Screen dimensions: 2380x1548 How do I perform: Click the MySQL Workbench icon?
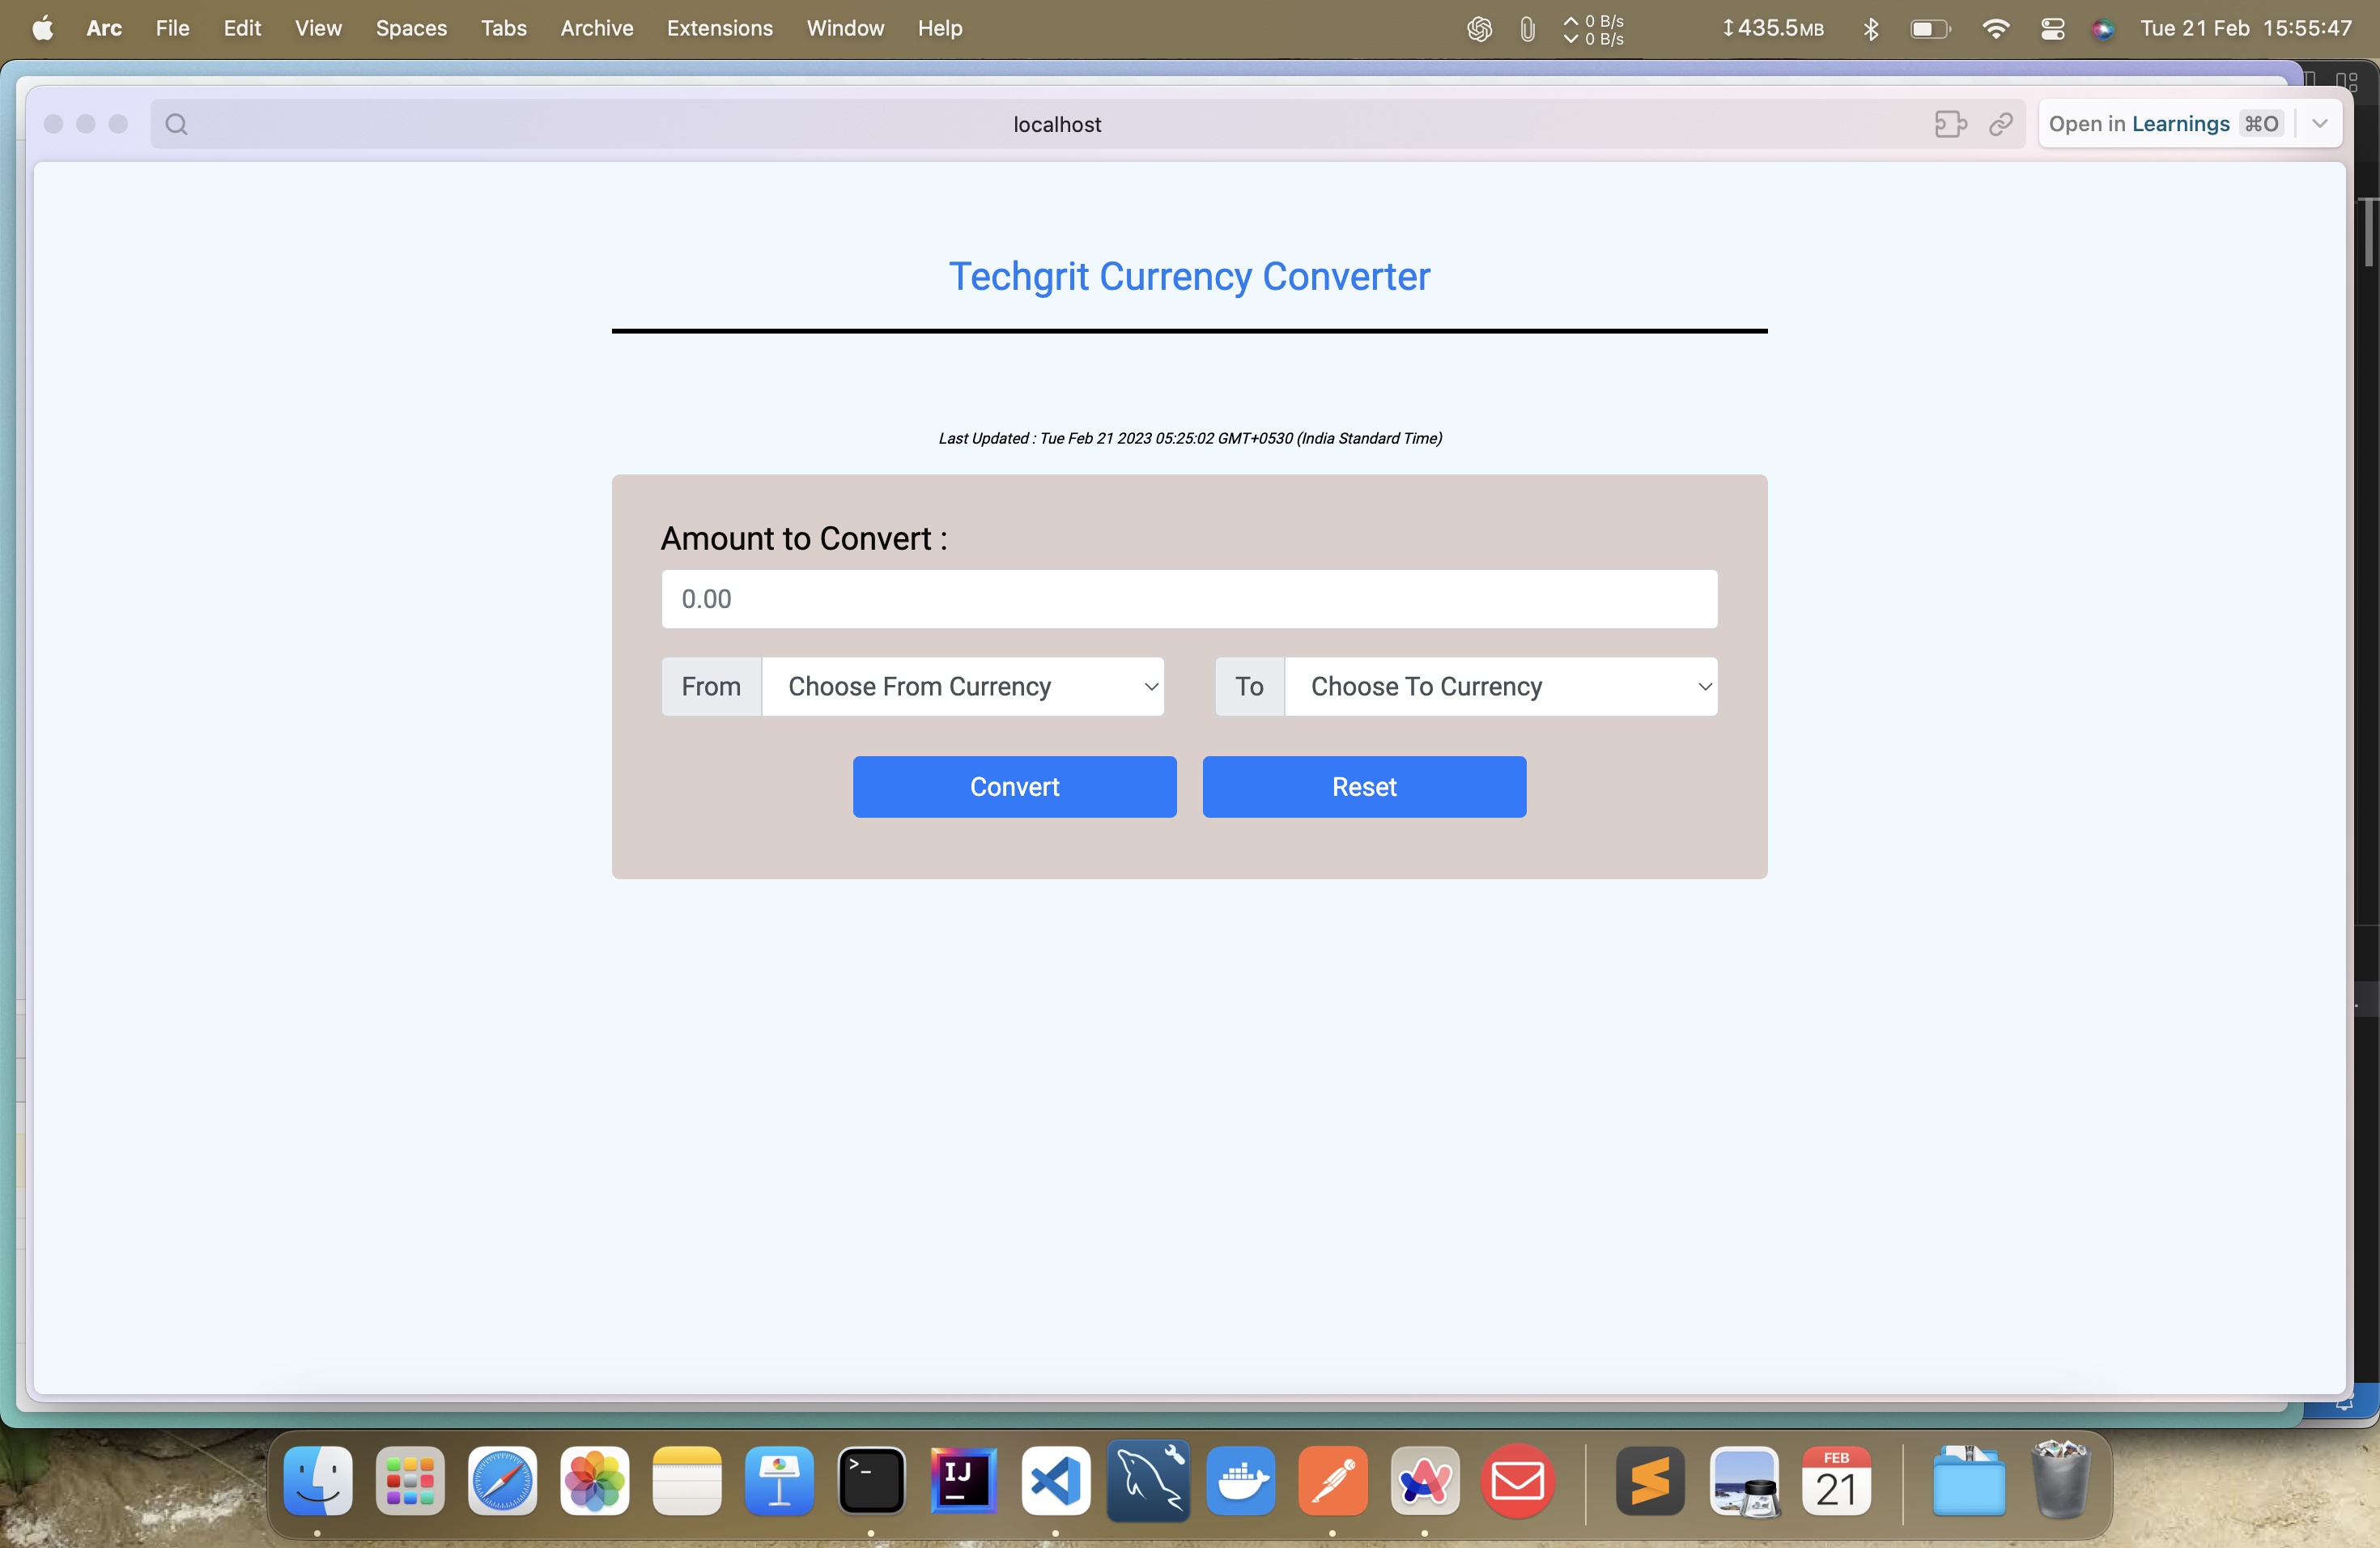pyautogui.click(x=1150, y=1482)
